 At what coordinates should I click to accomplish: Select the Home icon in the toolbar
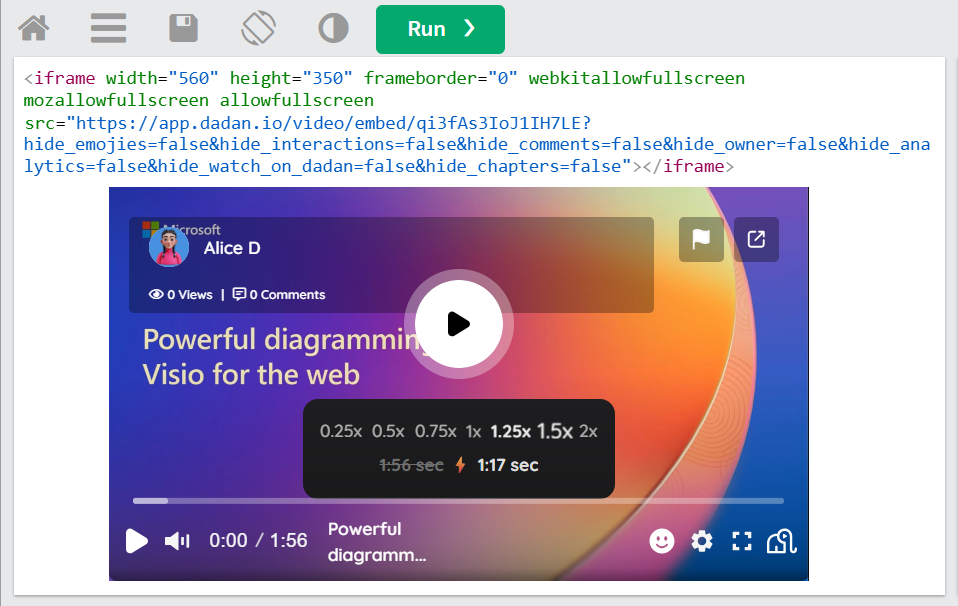[33, 28]
